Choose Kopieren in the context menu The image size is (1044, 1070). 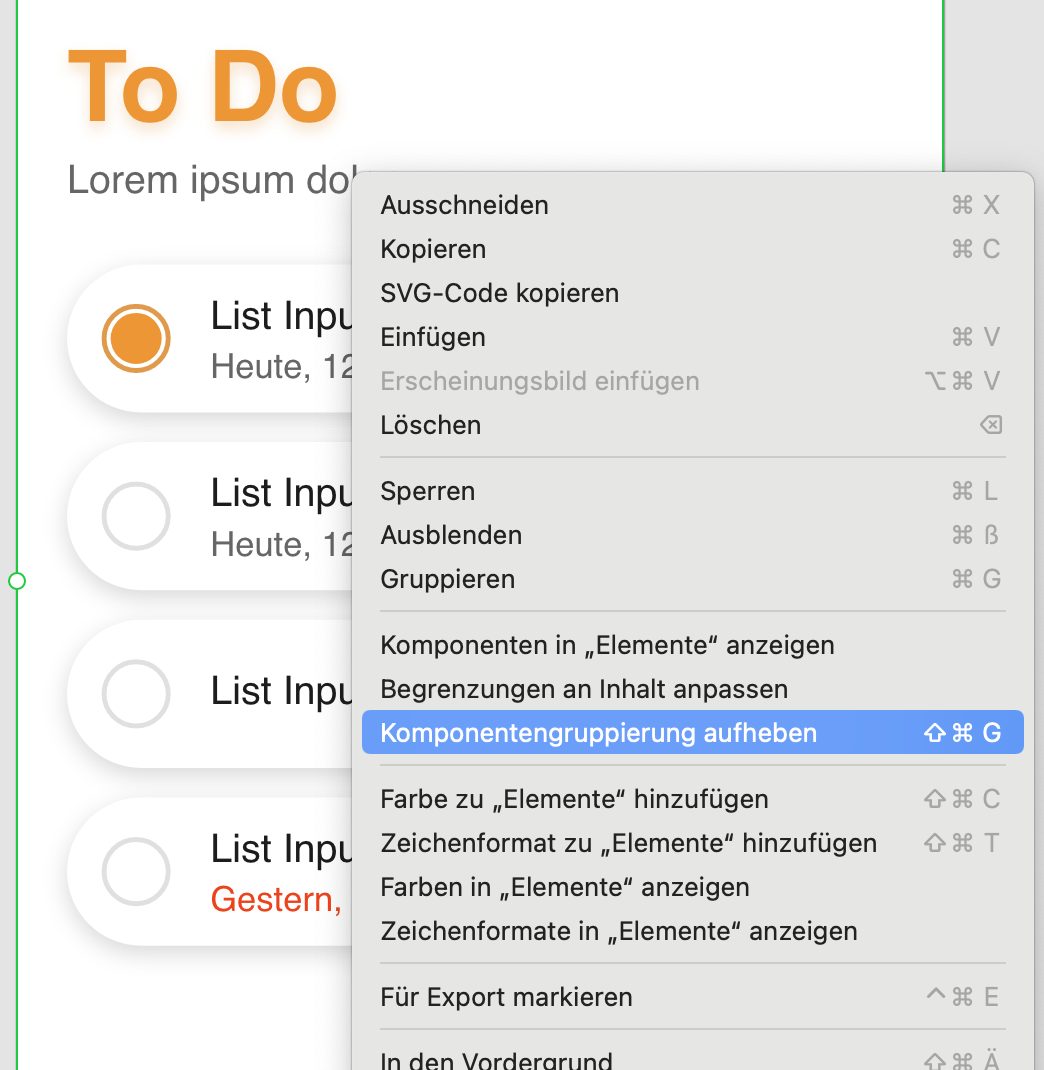(693, 249)
